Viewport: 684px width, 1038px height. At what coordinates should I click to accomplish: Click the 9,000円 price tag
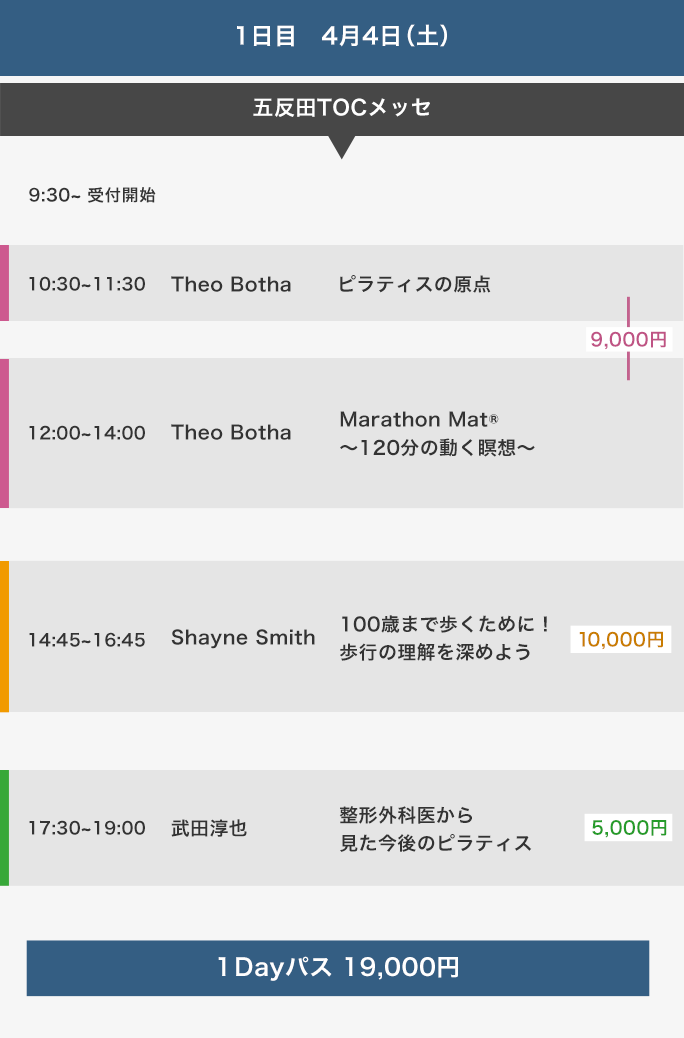click(628, 340)
